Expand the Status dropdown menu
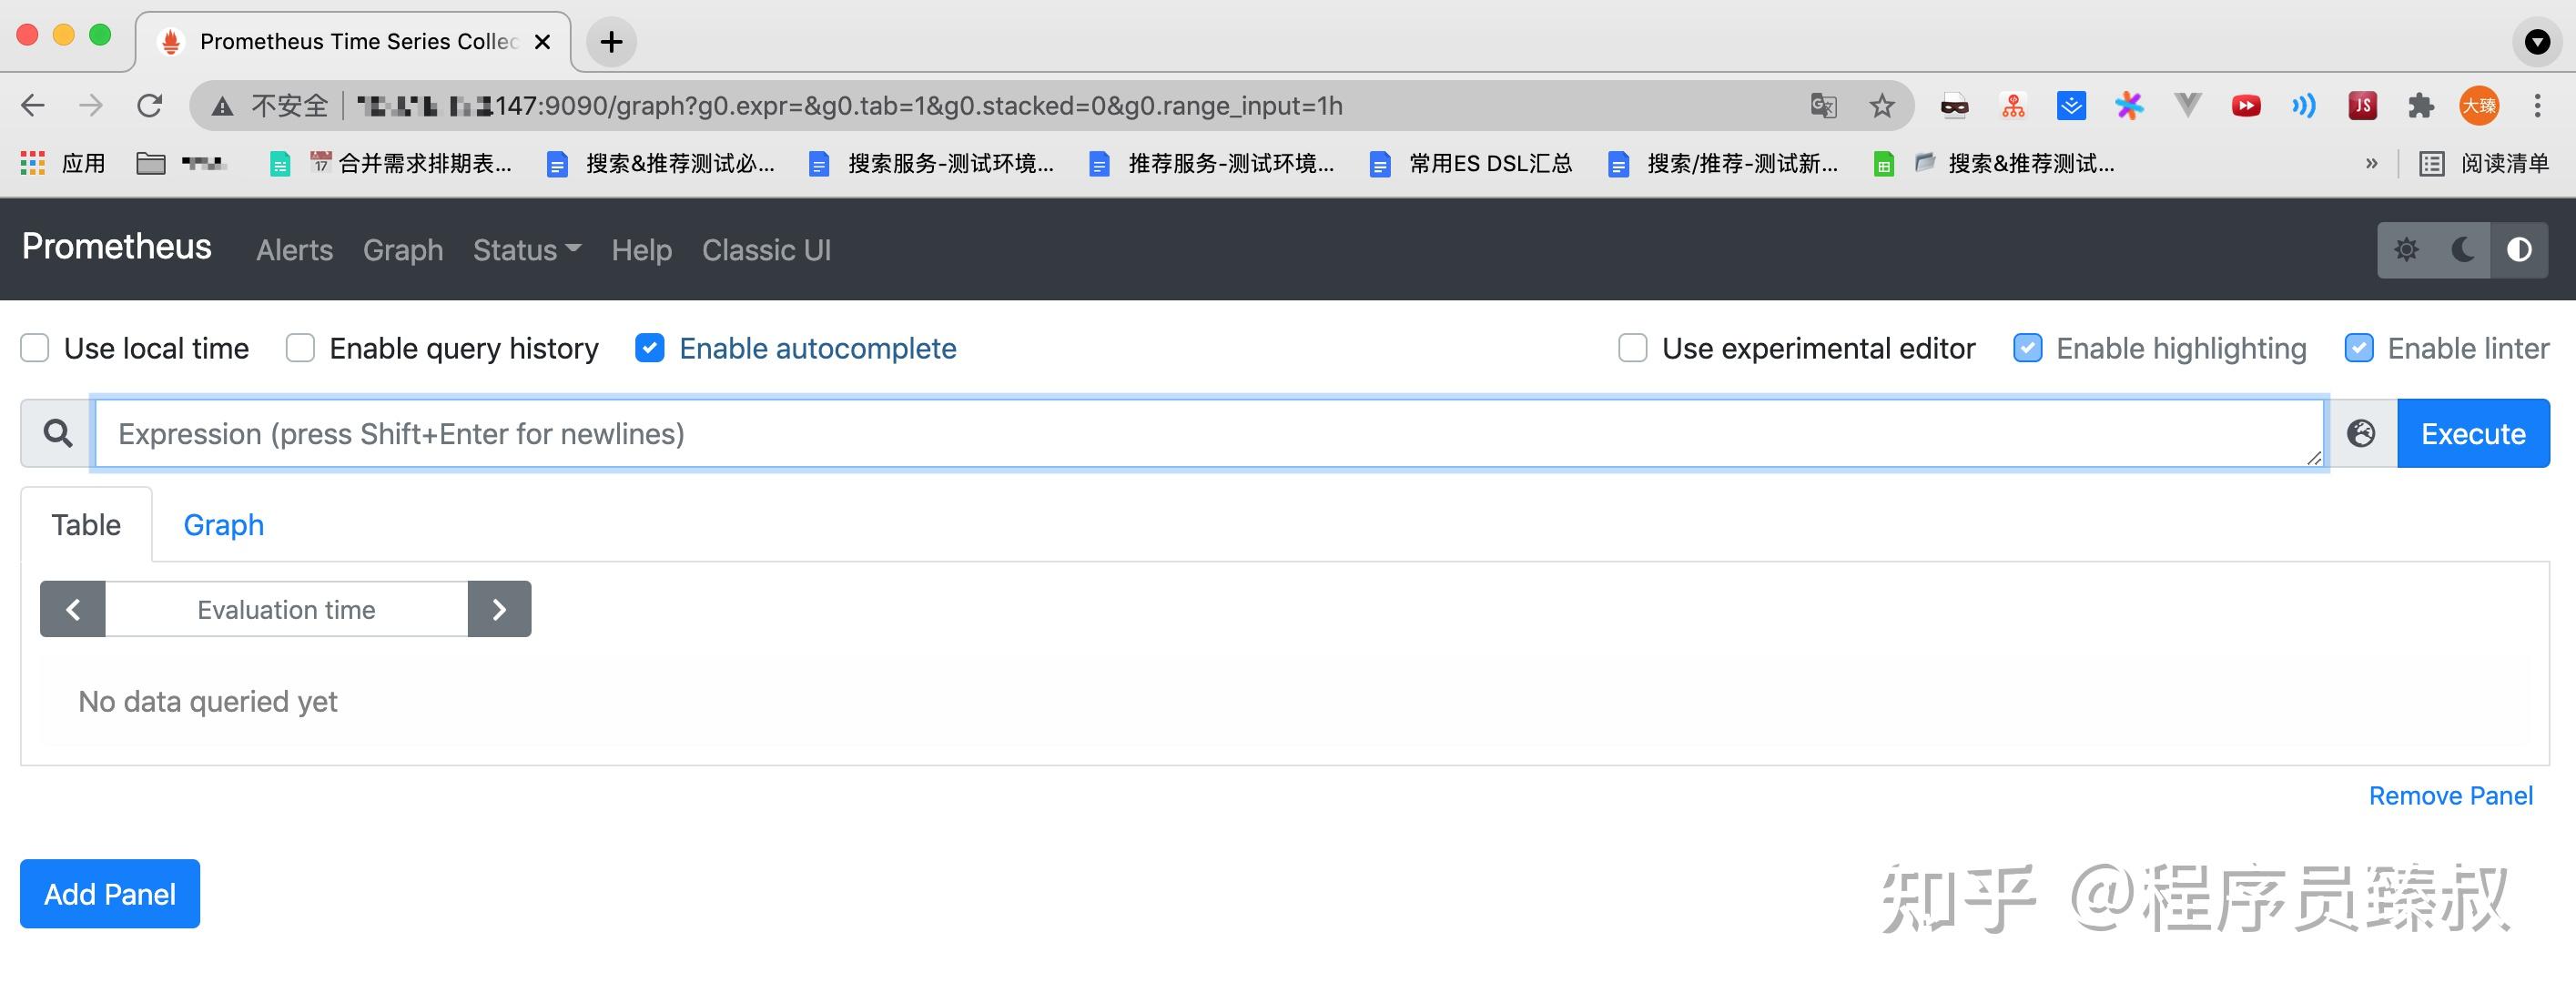The height and width of the screenshot is (1003, 2576). 526,250
